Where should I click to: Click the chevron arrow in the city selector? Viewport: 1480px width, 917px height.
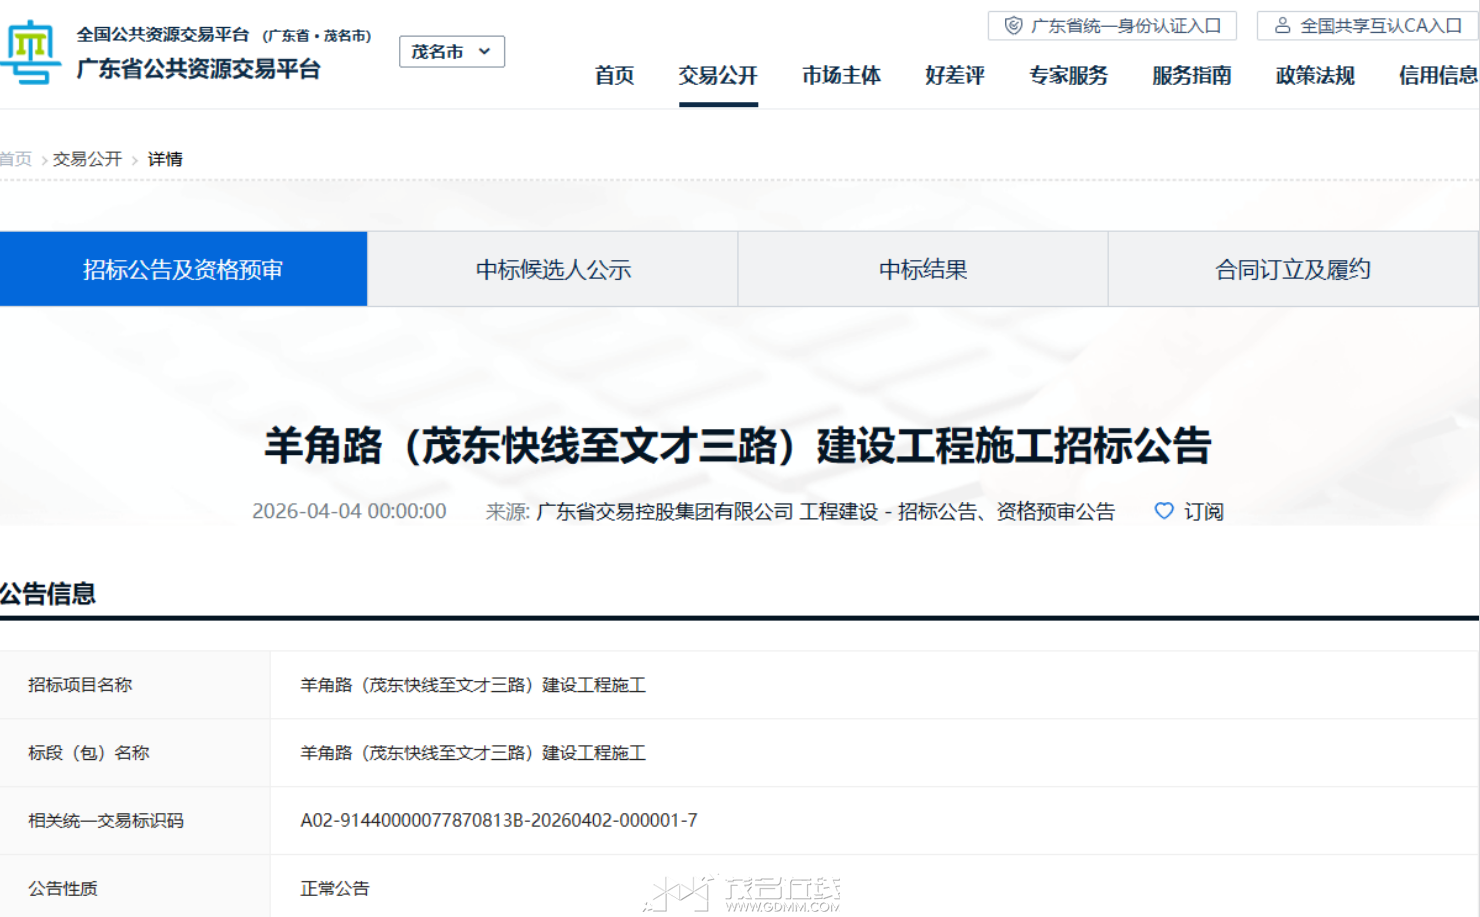[485, 52]
